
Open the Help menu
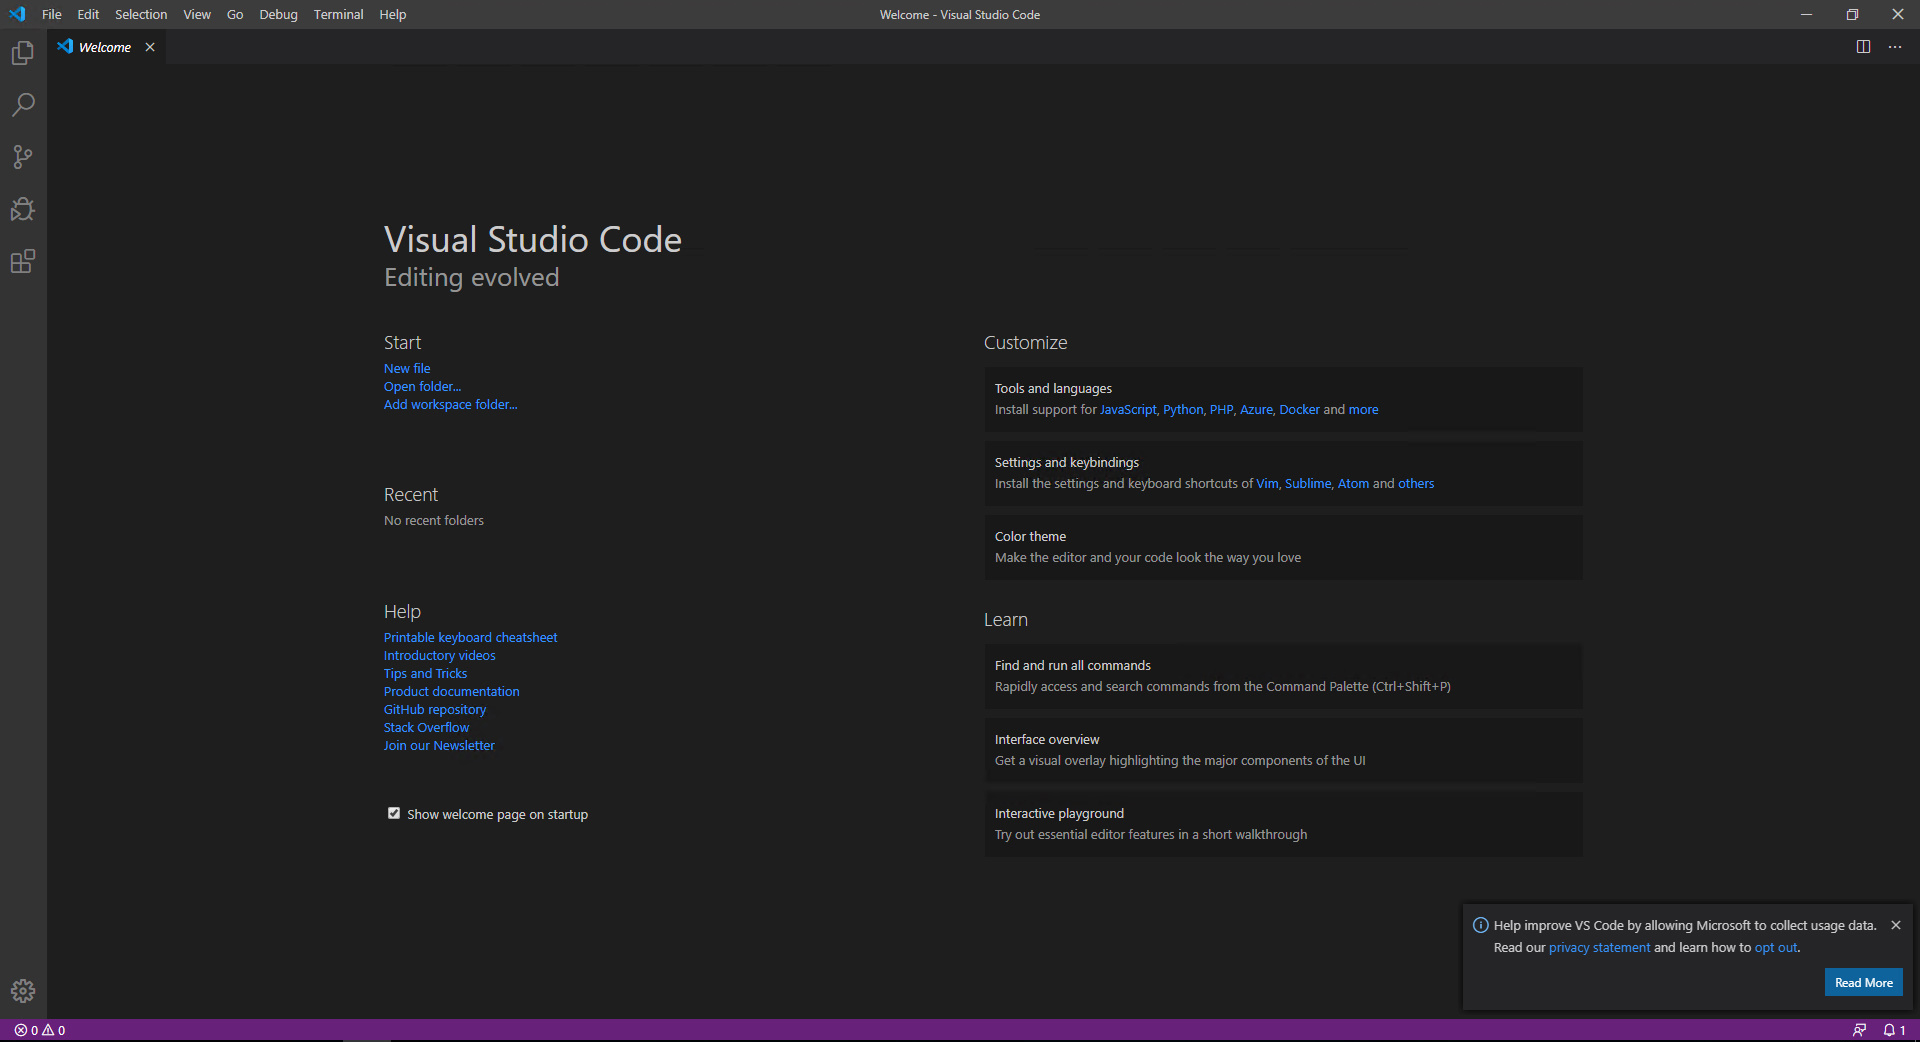pyautogui.click(x=392, y=14)
